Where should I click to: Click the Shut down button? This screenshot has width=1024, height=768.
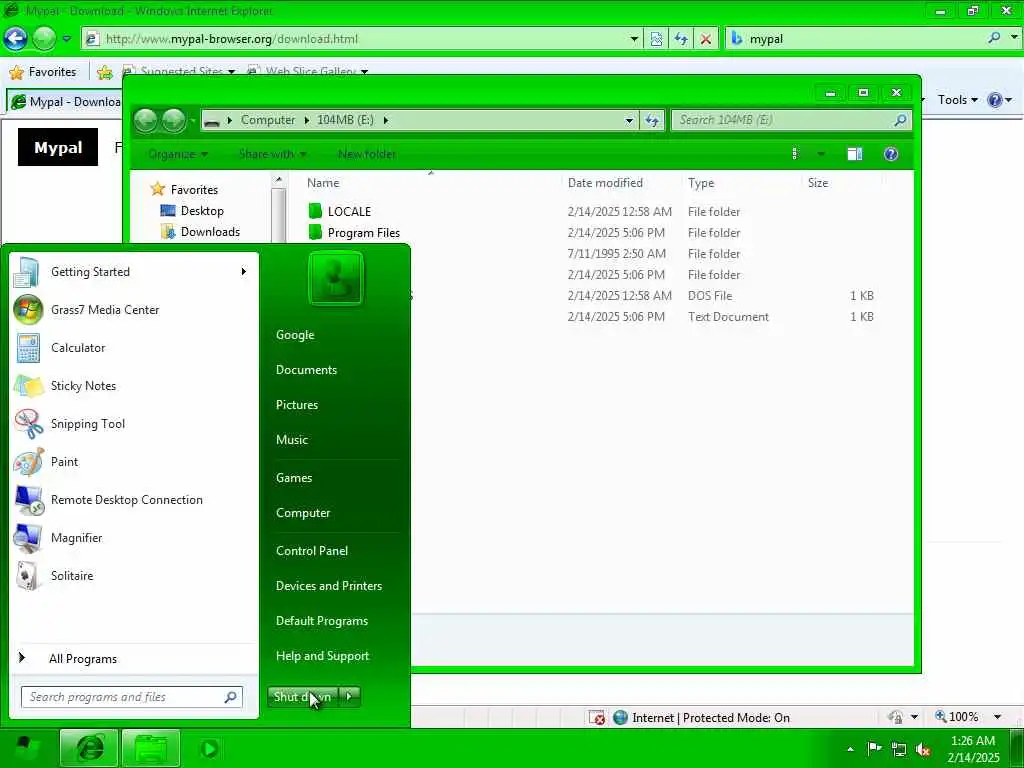point(302,696)
